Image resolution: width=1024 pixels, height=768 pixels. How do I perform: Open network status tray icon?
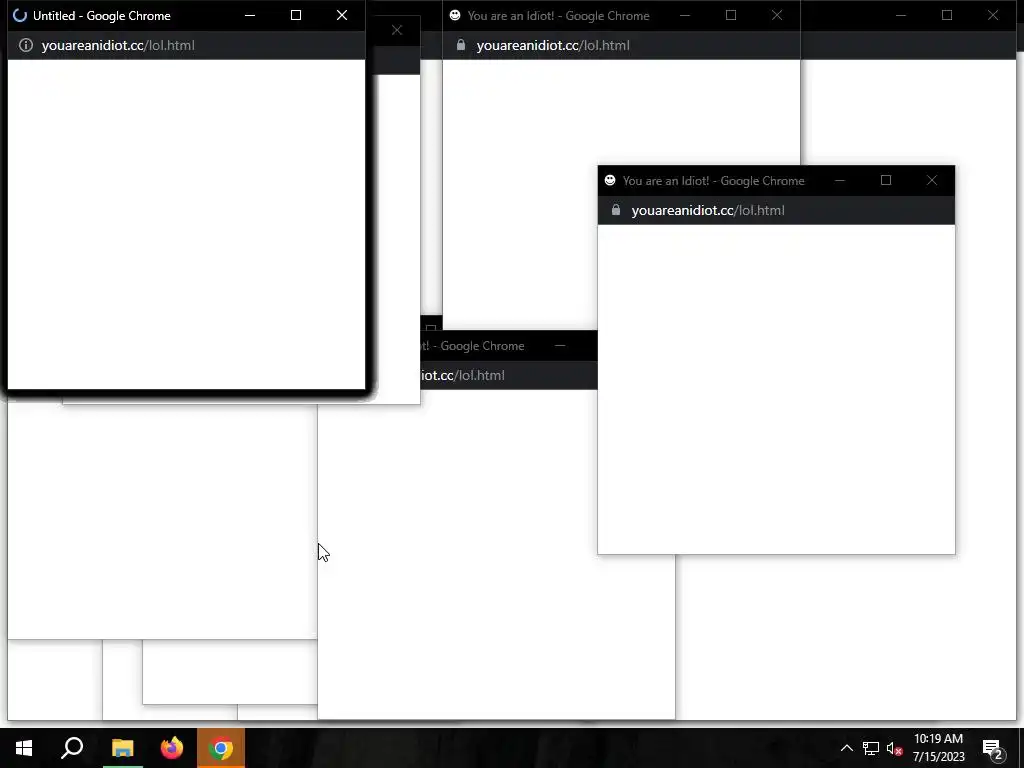[x=871, y=748]
